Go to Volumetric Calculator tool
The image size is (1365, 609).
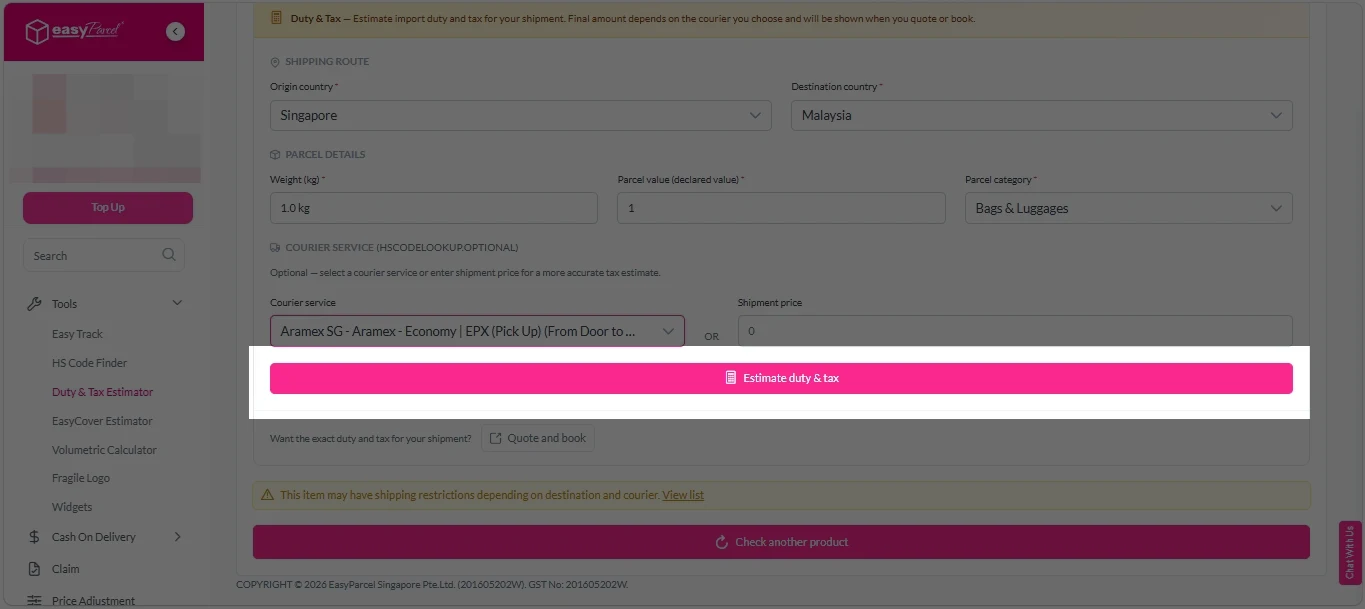(104, 450)
